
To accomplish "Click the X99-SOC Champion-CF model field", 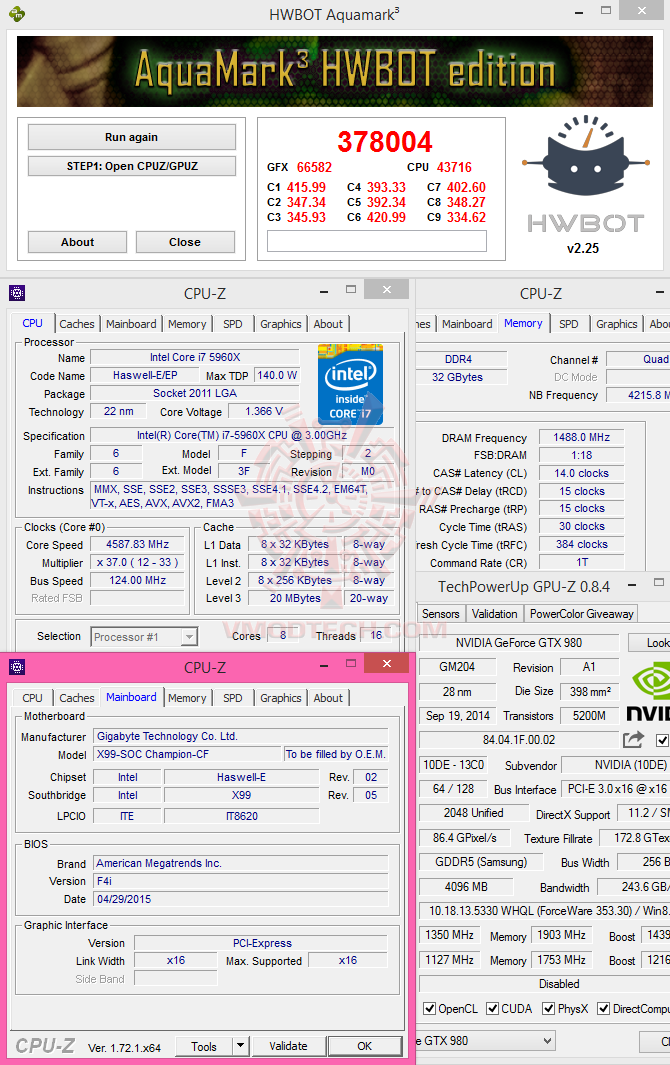I will click(x=187, y=754).
